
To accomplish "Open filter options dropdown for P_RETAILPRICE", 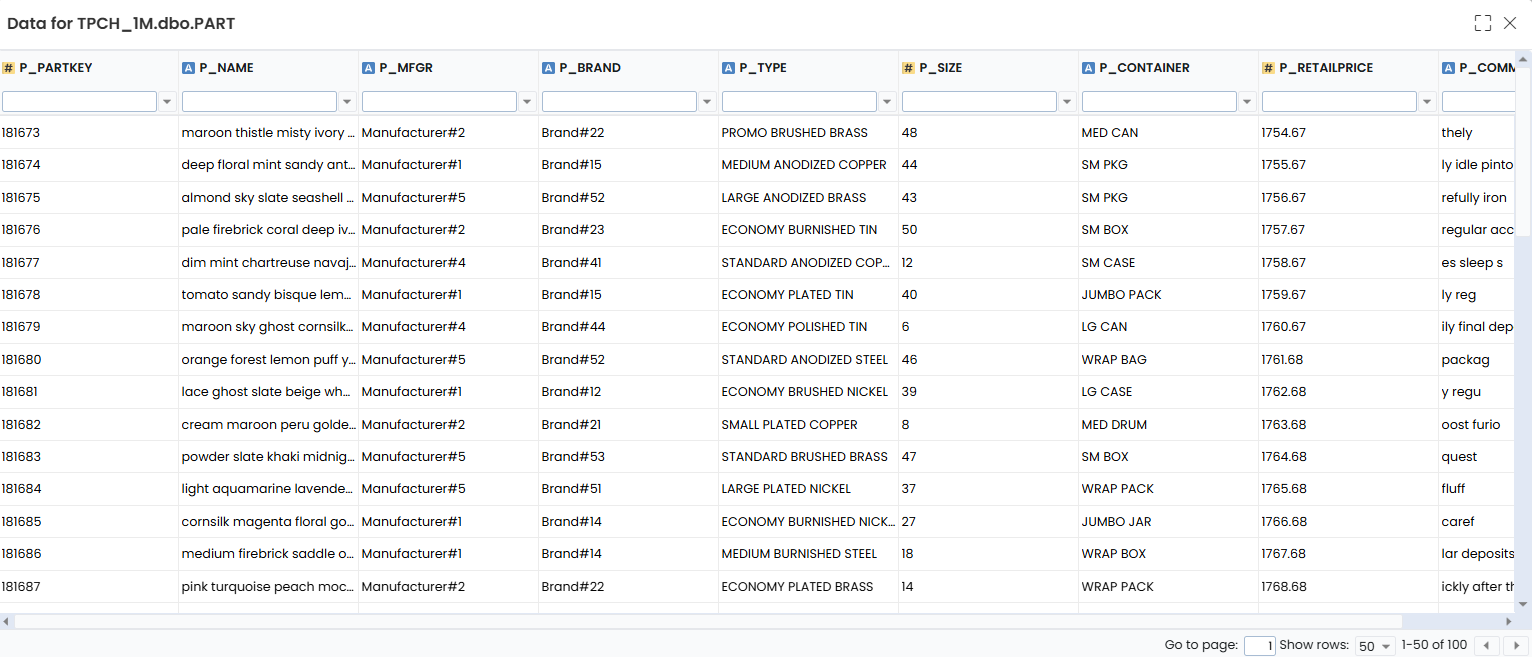I will coord(1427,102).
